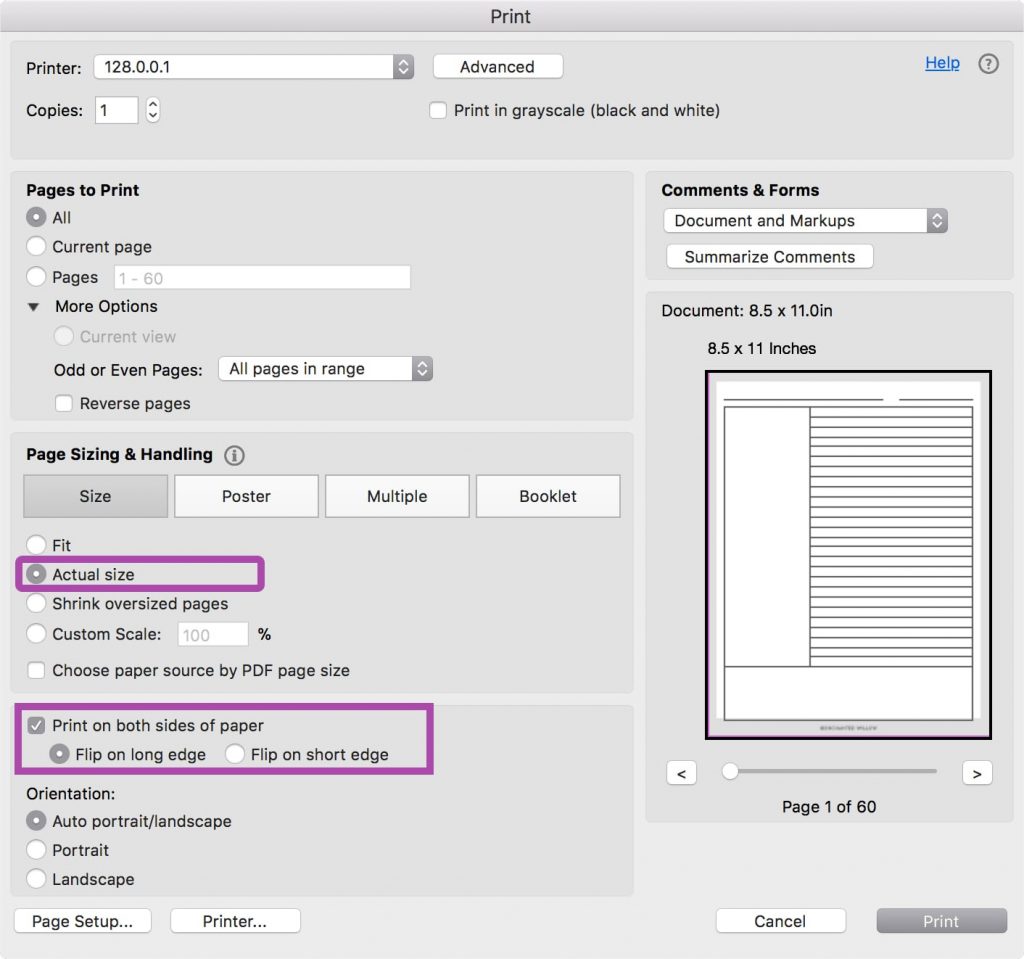Switch to the Booklet tab

click(x=547, y=496)
